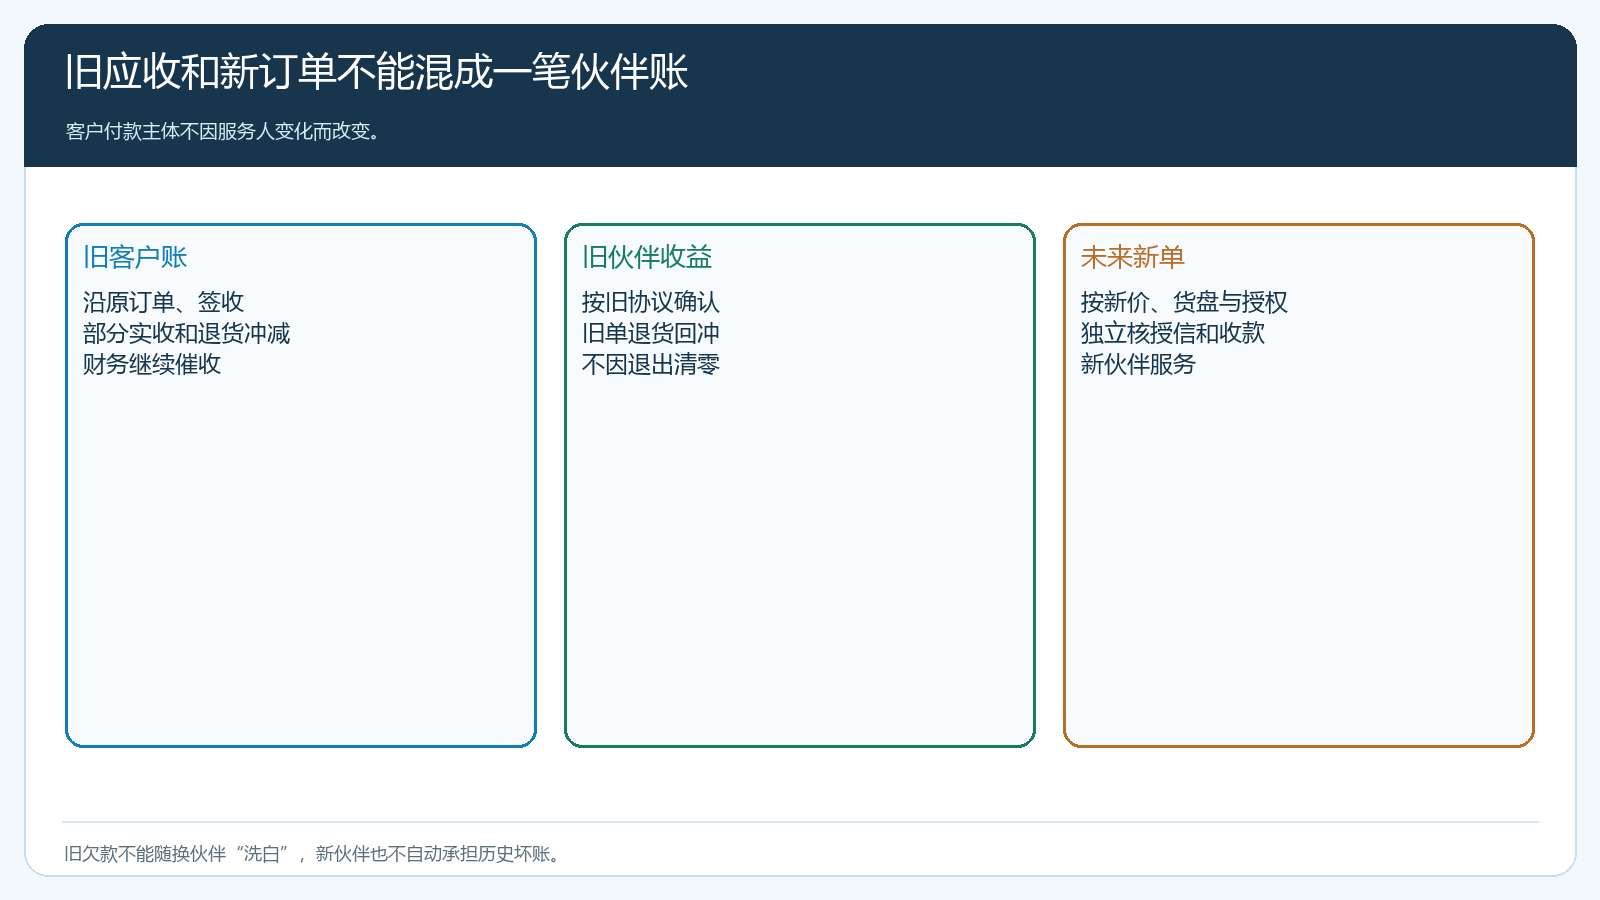Viewport: 1600px width, 900px height.
Task: Select the line 旧单退货回冲
Action: (651, 333)
